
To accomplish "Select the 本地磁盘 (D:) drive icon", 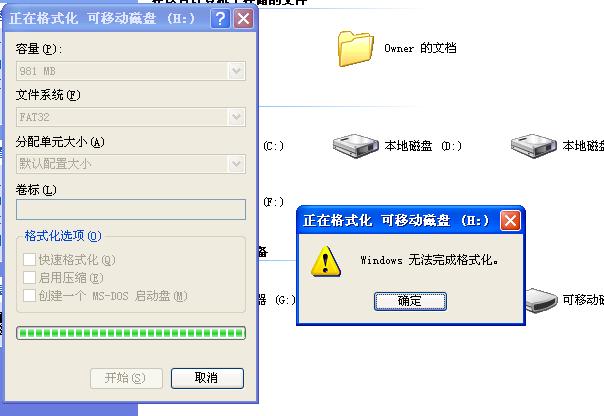I will pyautogui.click(x=356, y=146).
